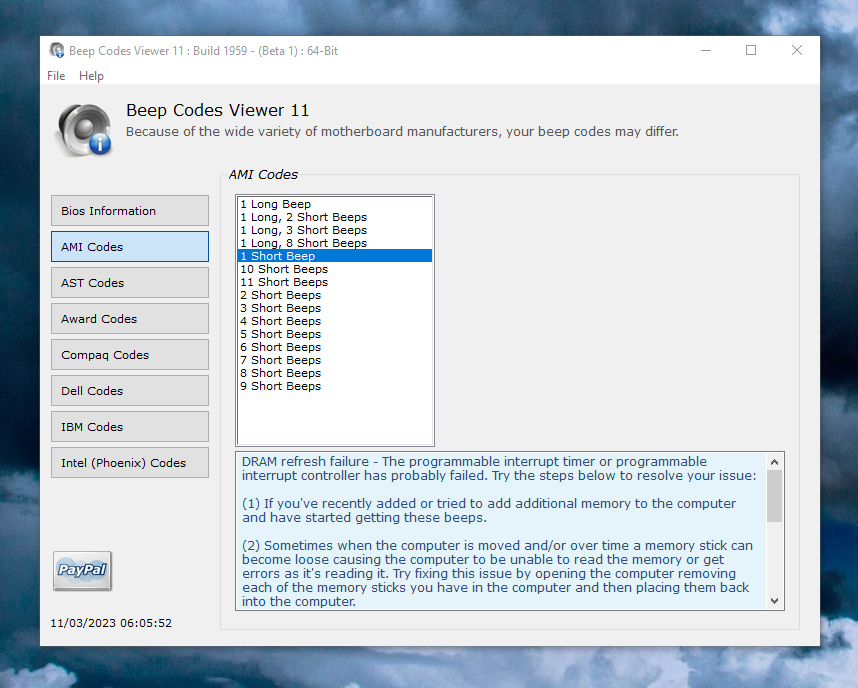Pick '1 Long, 8 Short Beeps' entry
The height and width of the screenshot is (688, 858).
pos(335,243)
